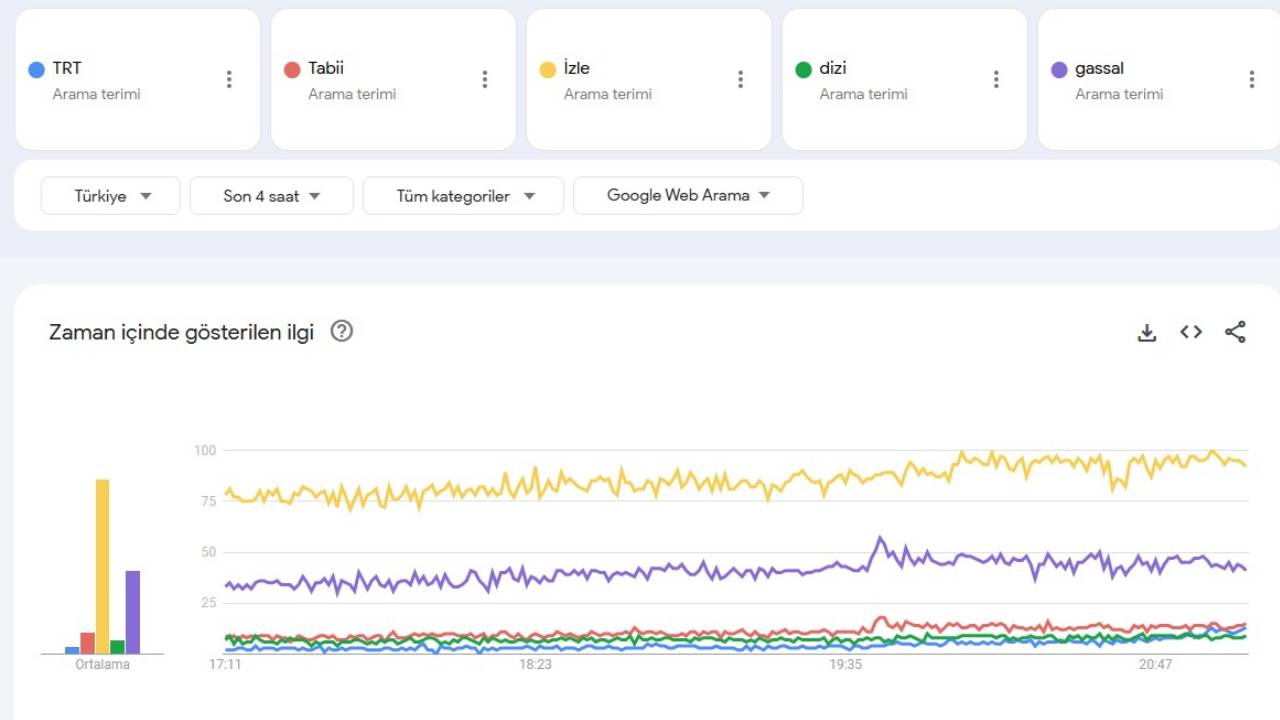Click the Zaman içinde gösterilen ilgi heading
This screenshot has height=720, width=1280.
coord(181,332)
